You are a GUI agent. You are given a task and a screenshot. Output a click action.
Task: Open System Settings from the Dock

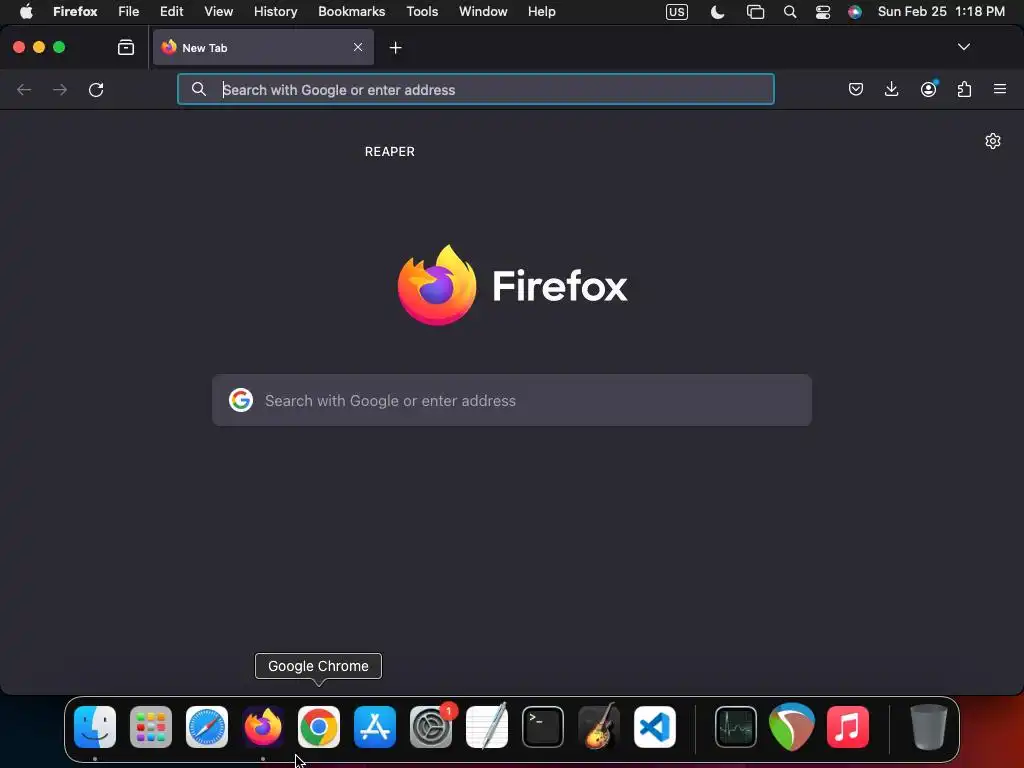pos(431,727)
